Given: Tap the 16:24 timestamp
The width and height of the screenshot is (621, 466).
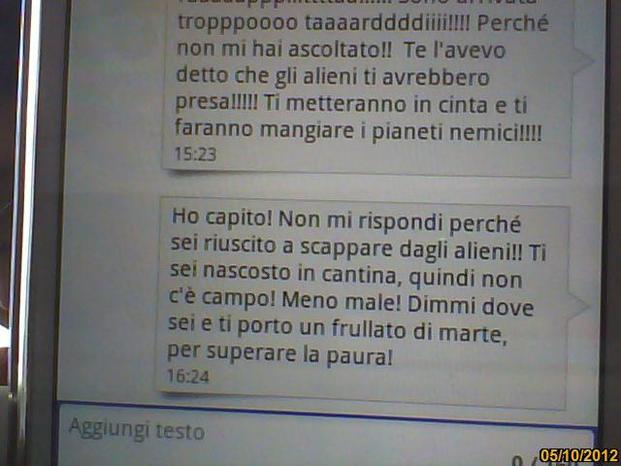Looking at the screenshot, I should pos(188,376).
